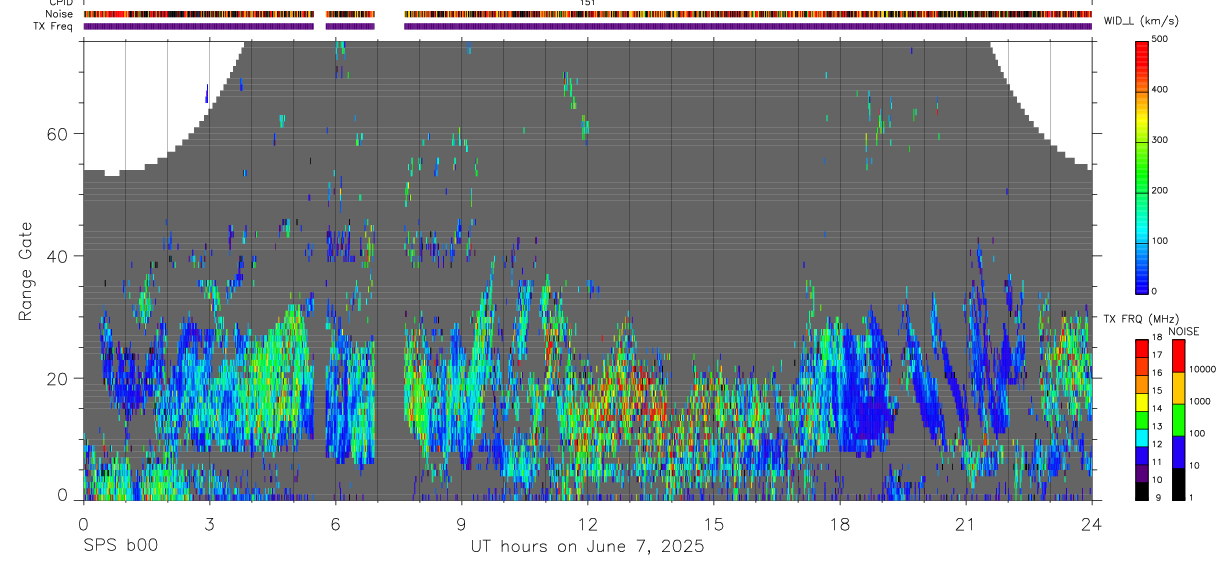Screen dimensions: 1228x567
Task: Click the 14 label on TX FRQ legend
Action: (1156, 408)
